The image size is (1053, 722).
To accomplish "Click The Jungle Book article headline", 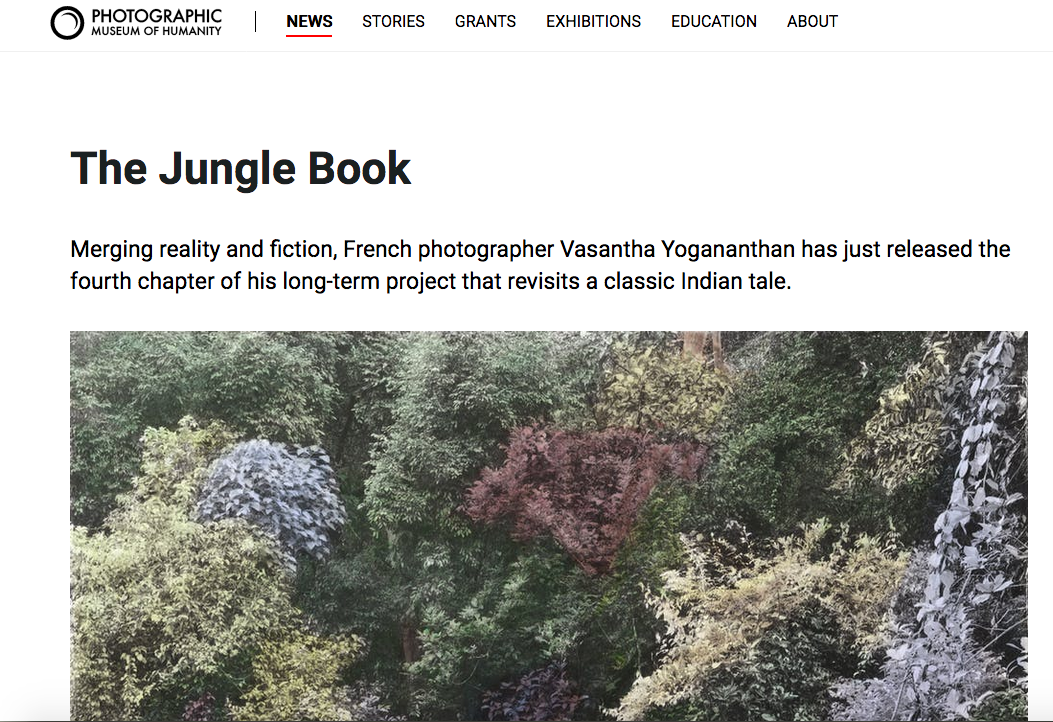I will click(240, 168).
